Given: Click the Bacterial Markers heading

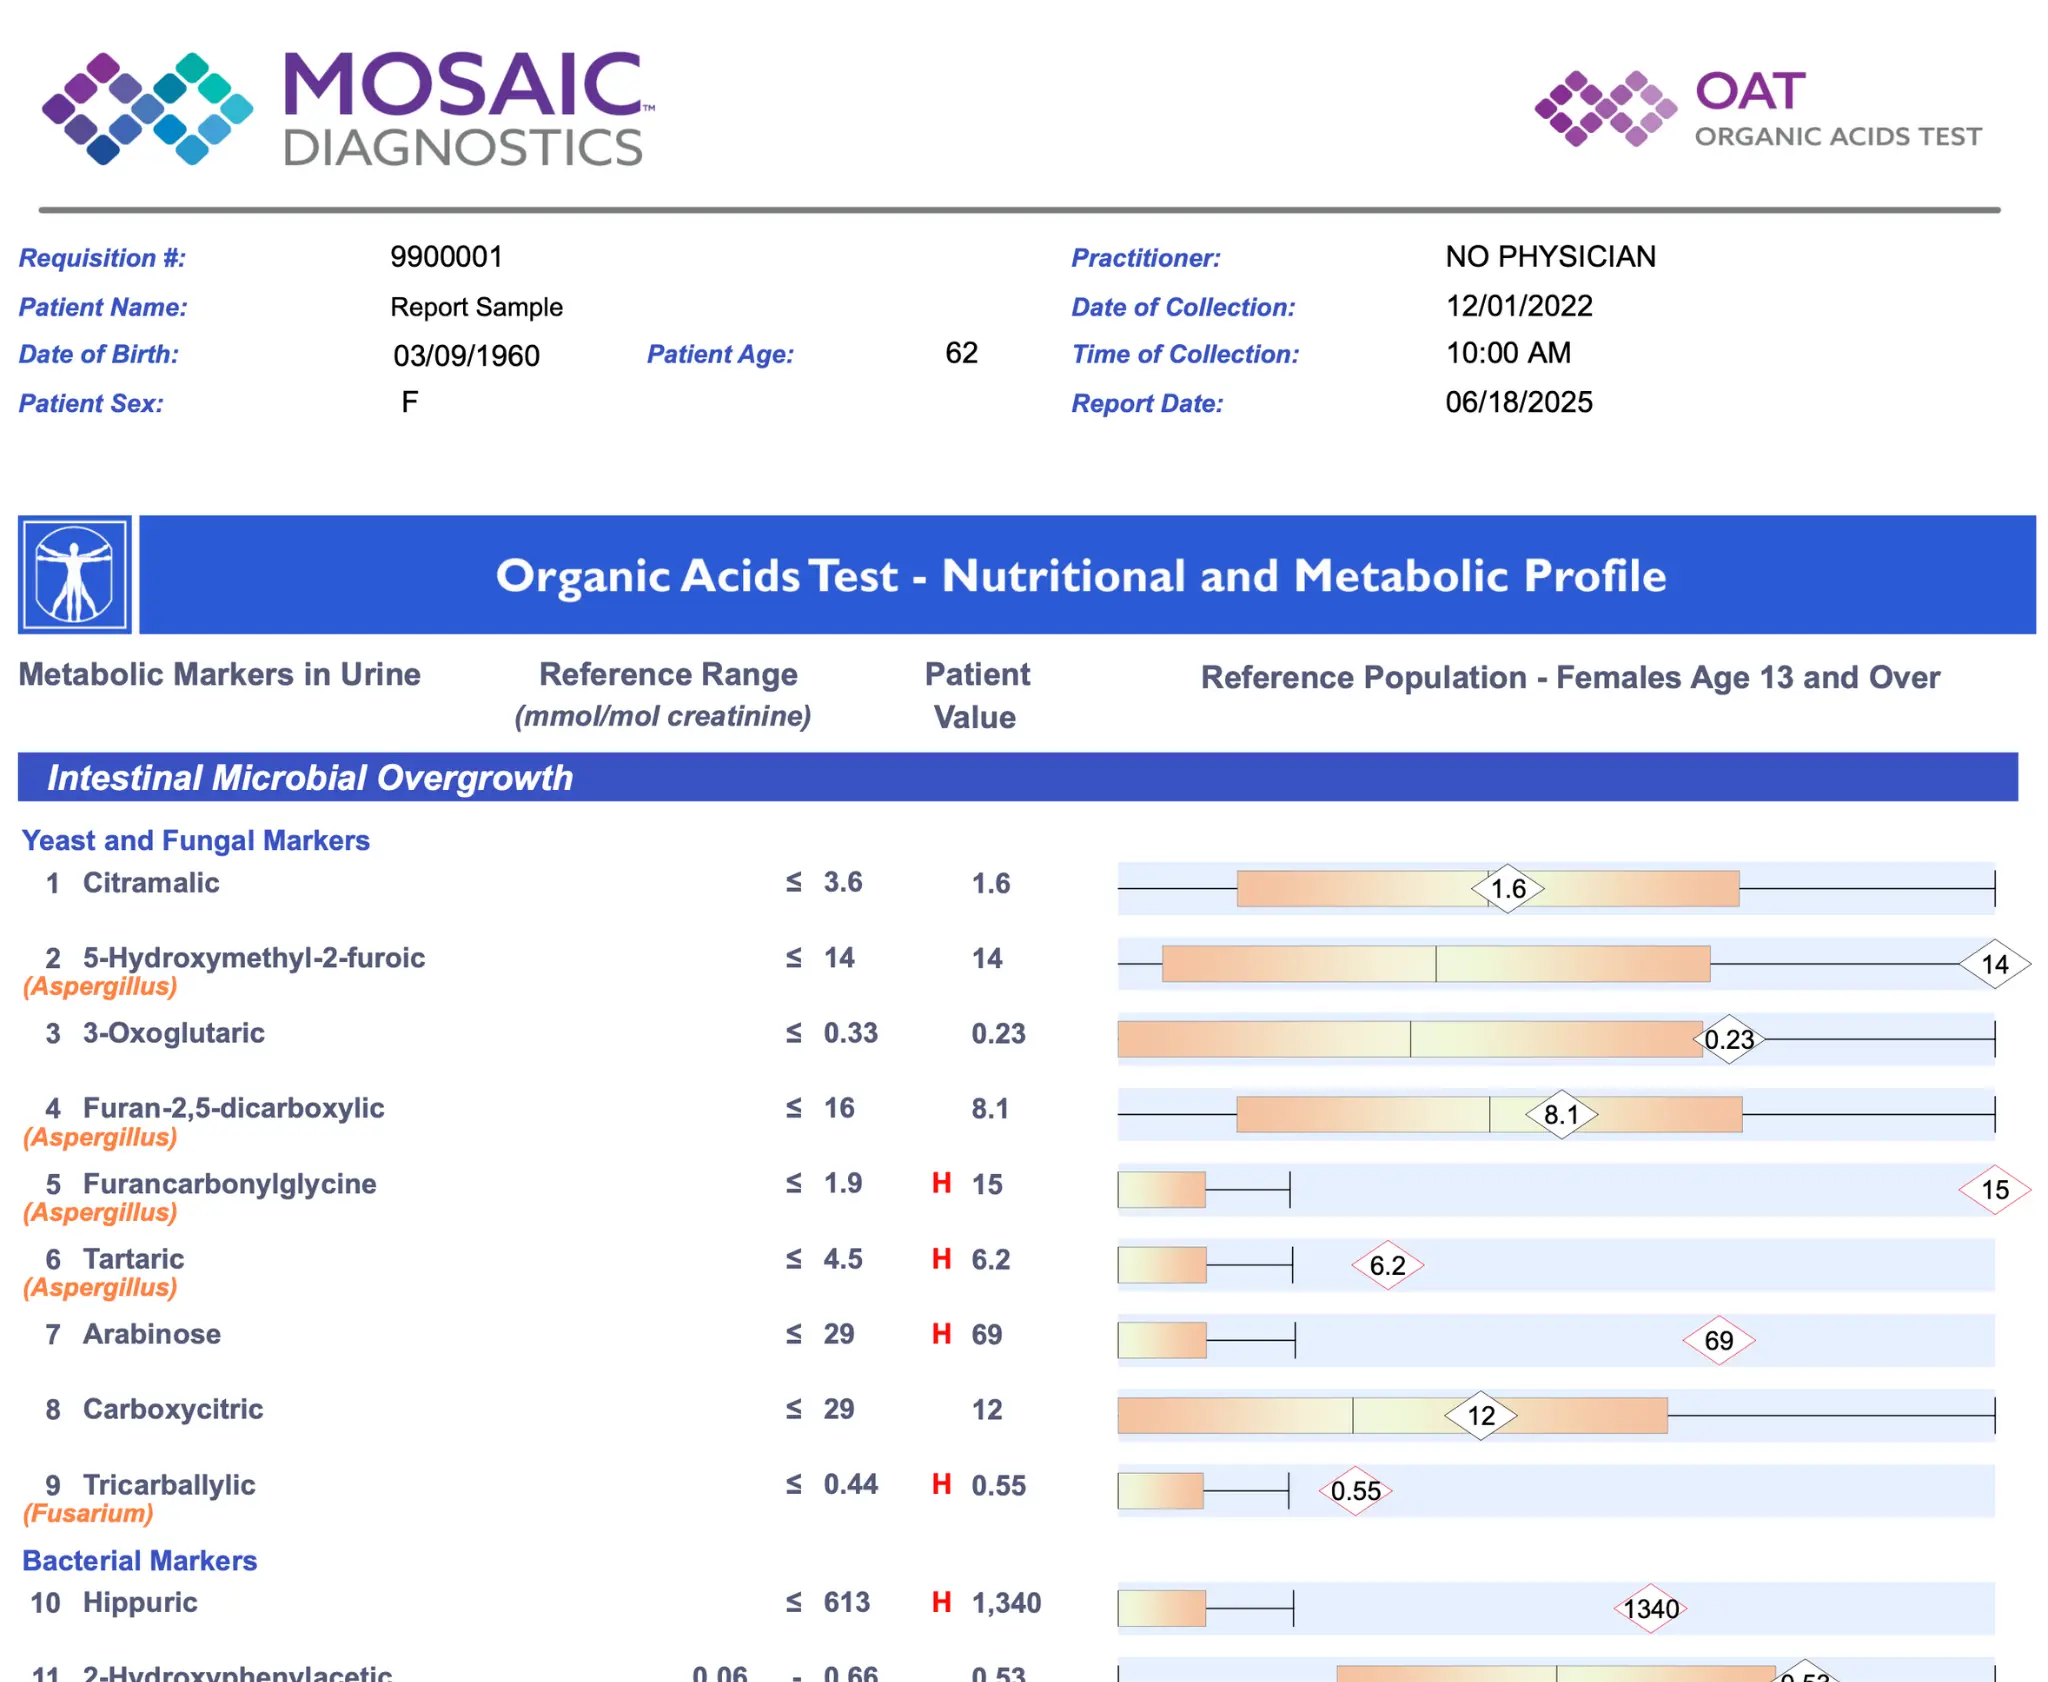Looking at the screenshot, I should point(140,1560).
